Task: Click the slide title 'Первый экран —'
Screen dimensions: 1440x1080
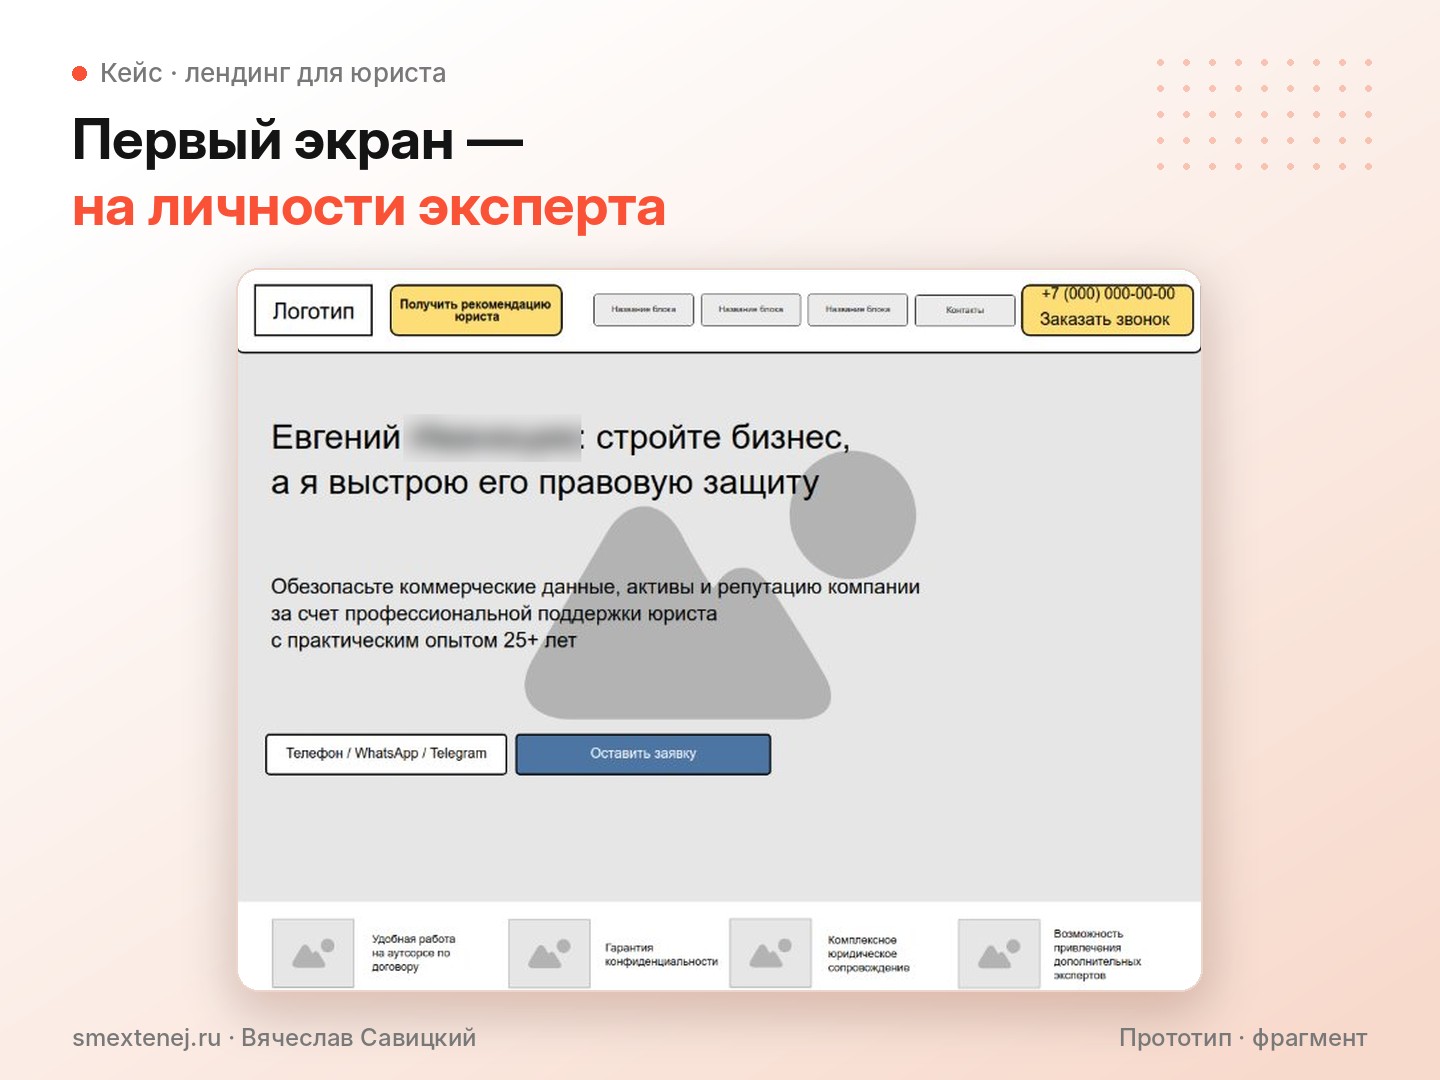Action: (298, 140)
